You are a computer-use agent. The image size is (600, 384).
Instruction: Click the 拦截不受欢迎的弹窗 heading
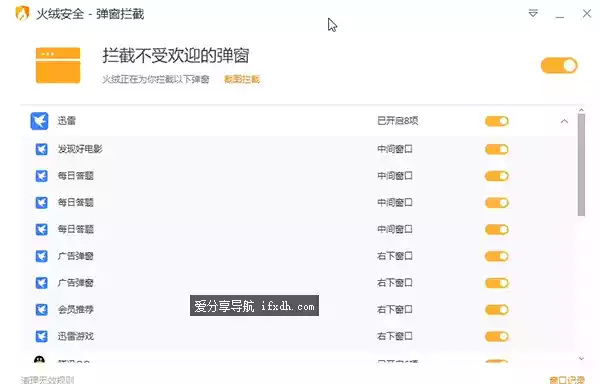(x=176, y=56)
